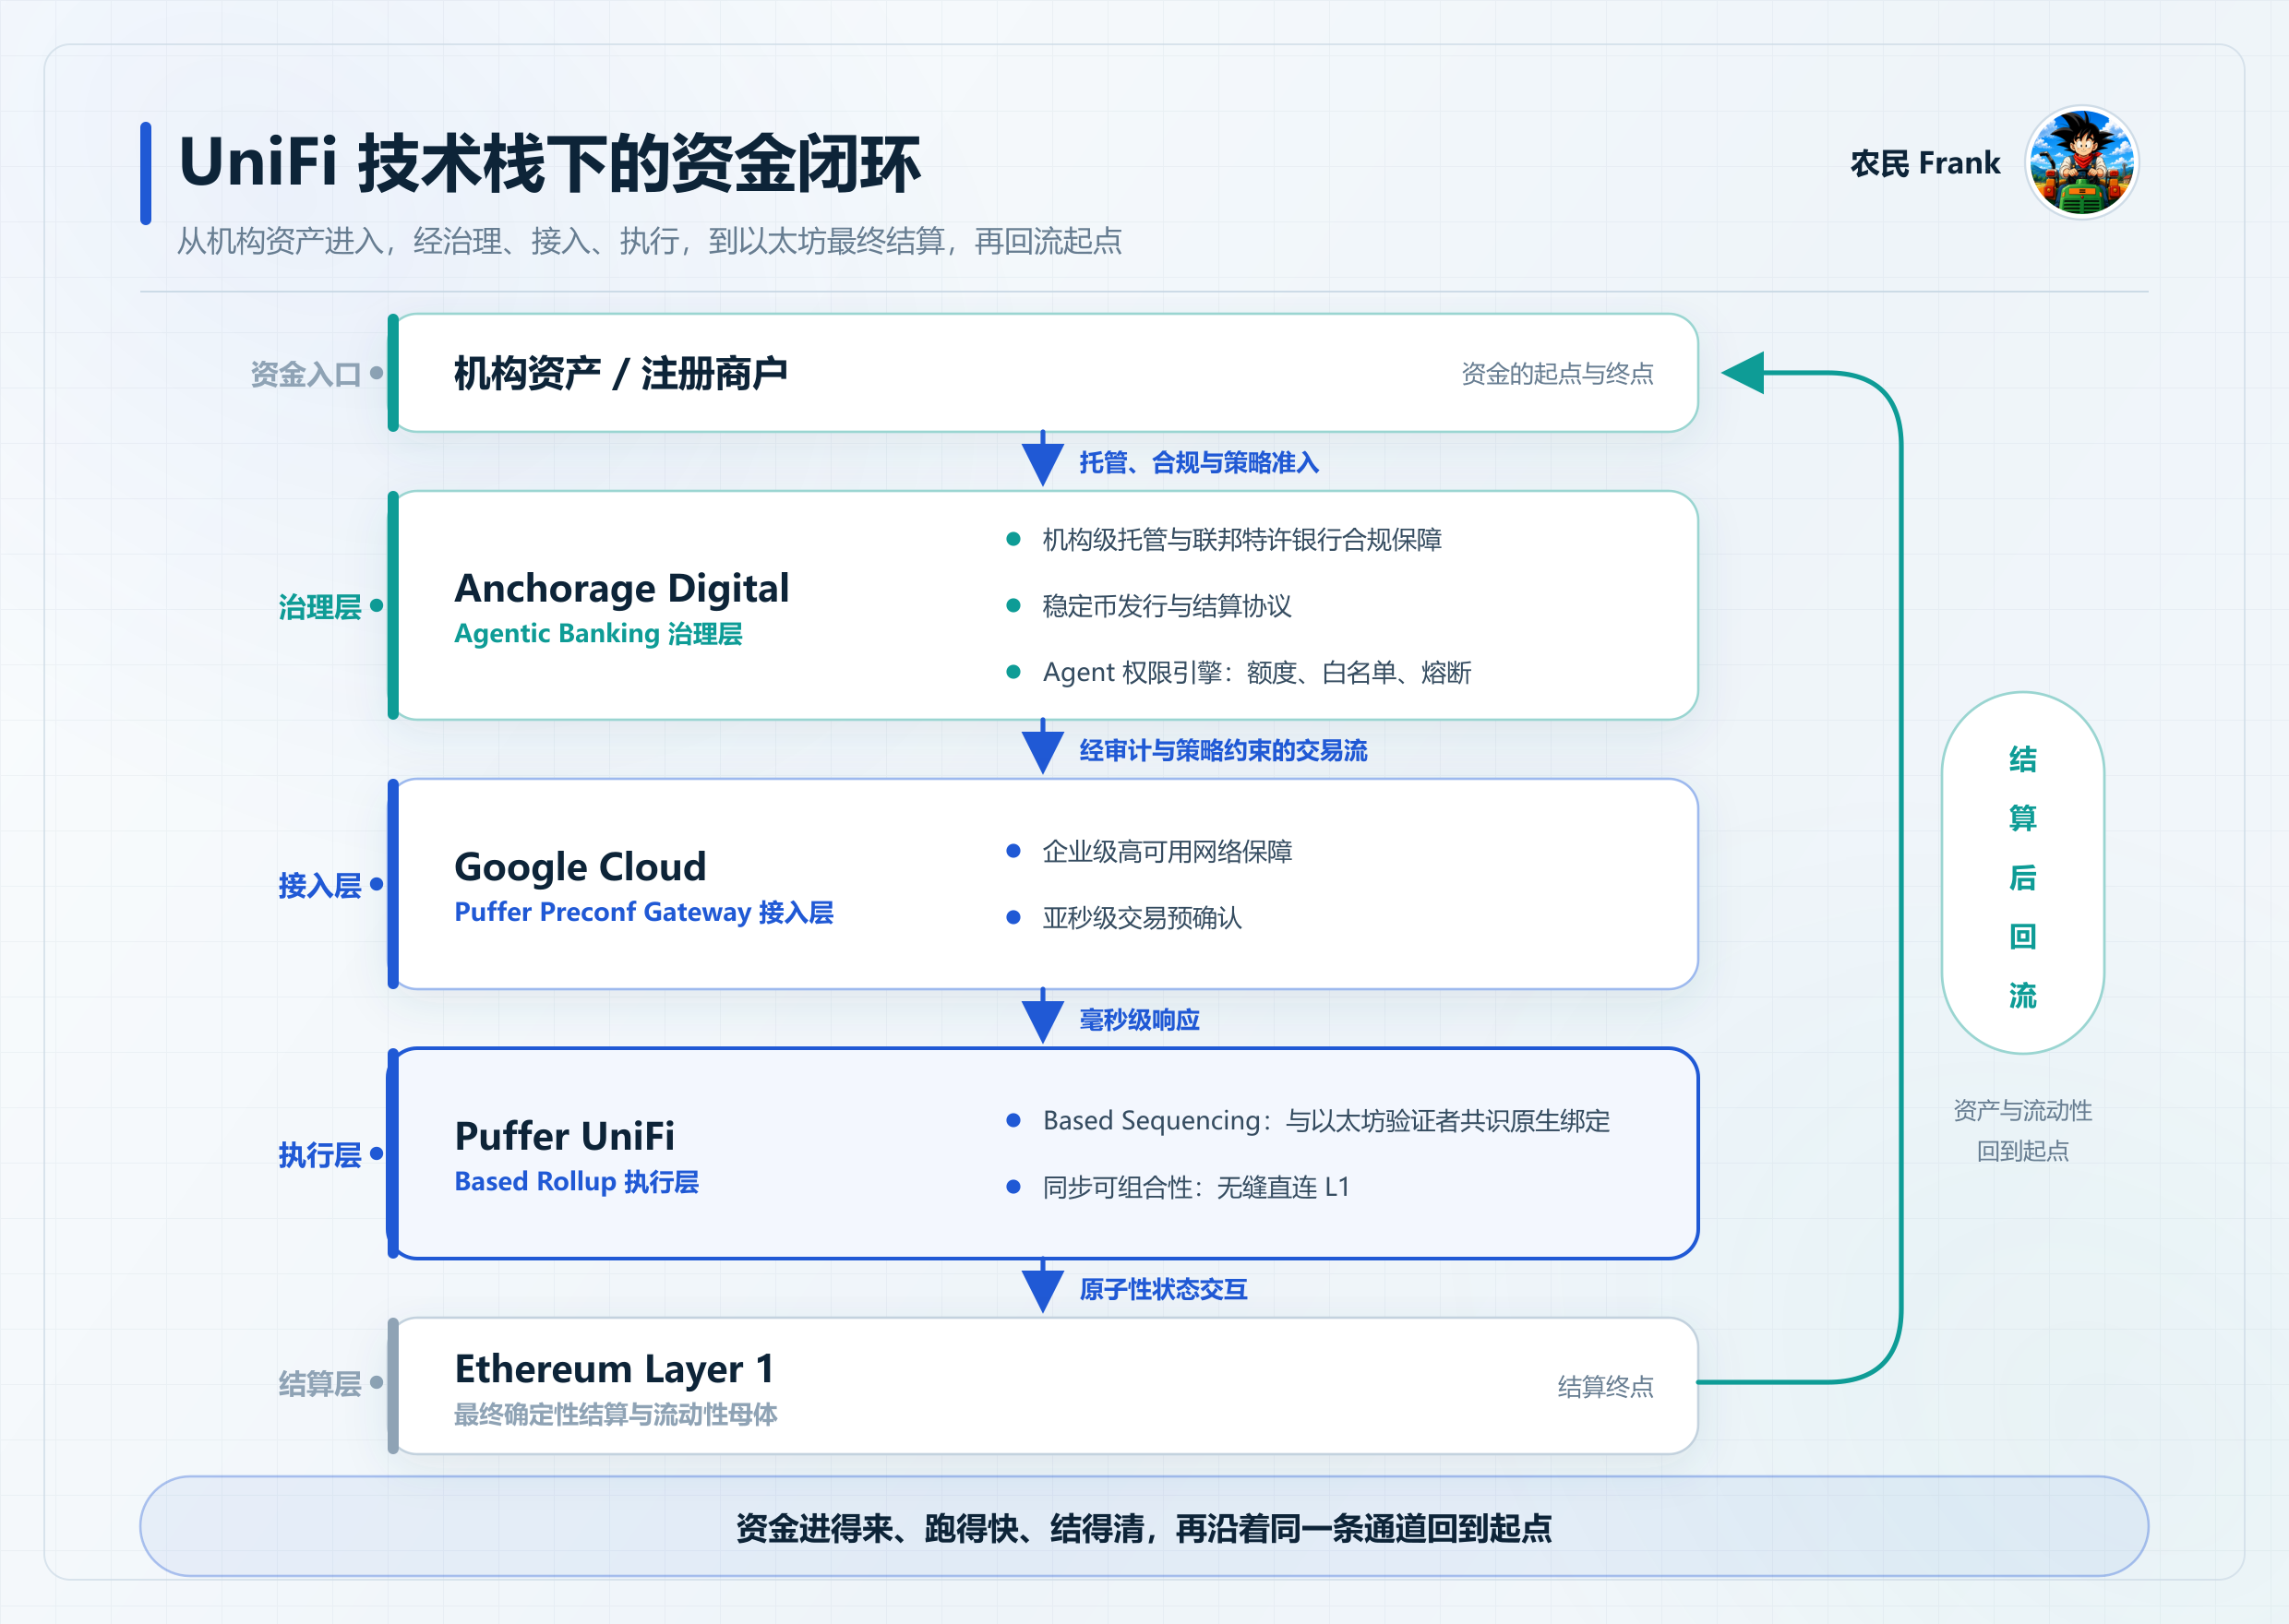Select the bullet 同步可组合性：无缝直连 L1

(x=1196, y=1187)
